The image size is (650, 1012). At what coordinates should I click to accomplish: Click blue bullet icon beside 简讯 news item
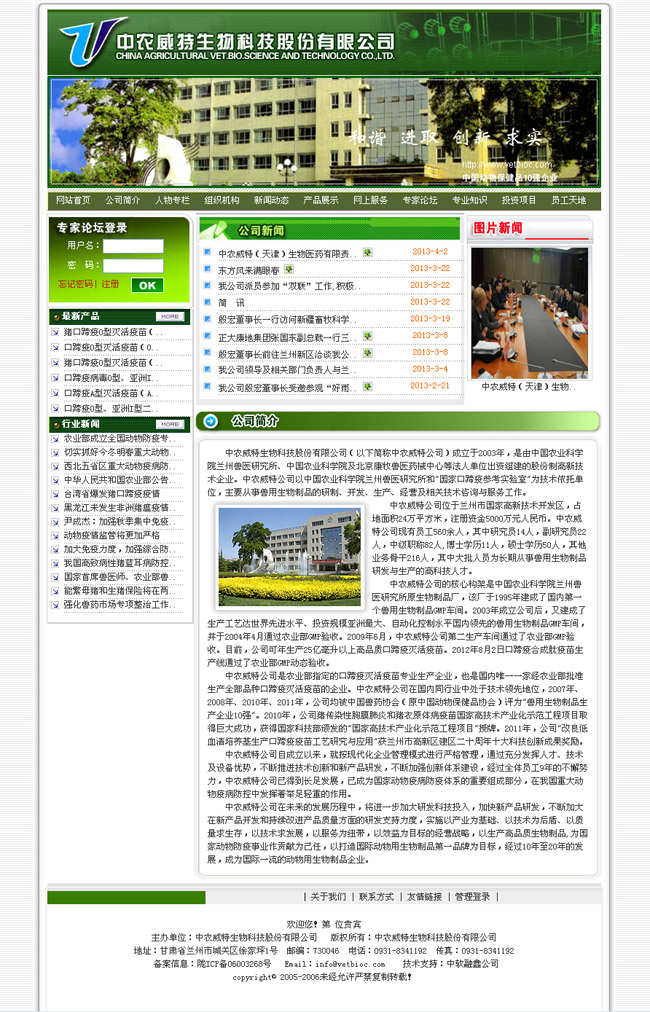click(207, 301)
